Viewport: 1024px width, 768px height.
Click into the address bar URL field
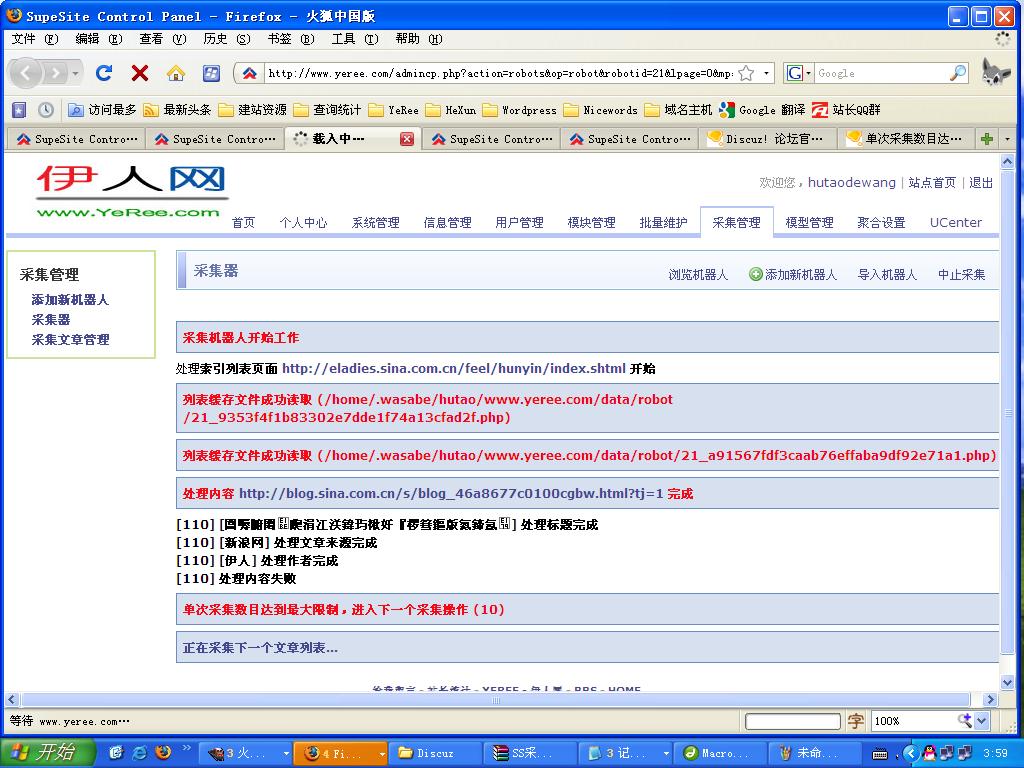500,73
